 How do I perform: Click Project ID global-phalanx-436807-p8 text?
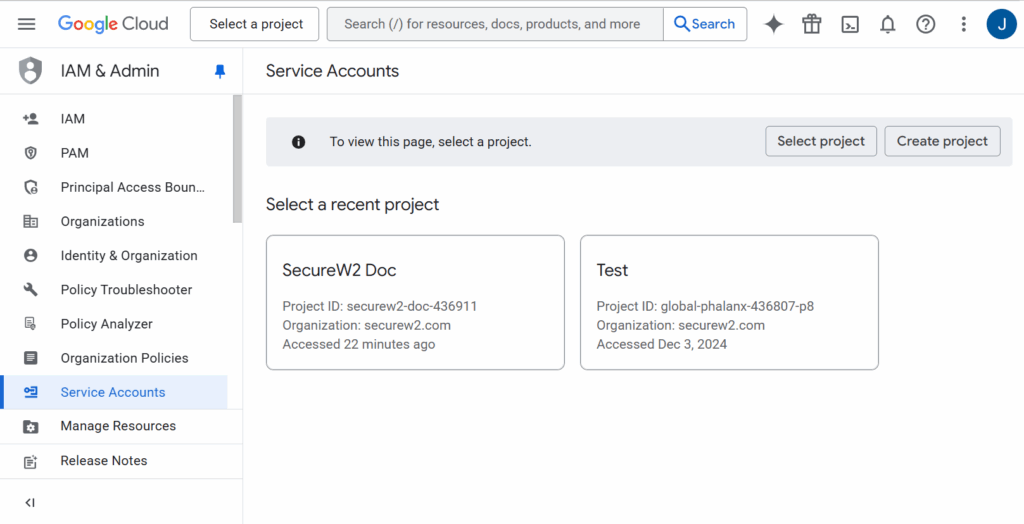click(x=705, y=306)
